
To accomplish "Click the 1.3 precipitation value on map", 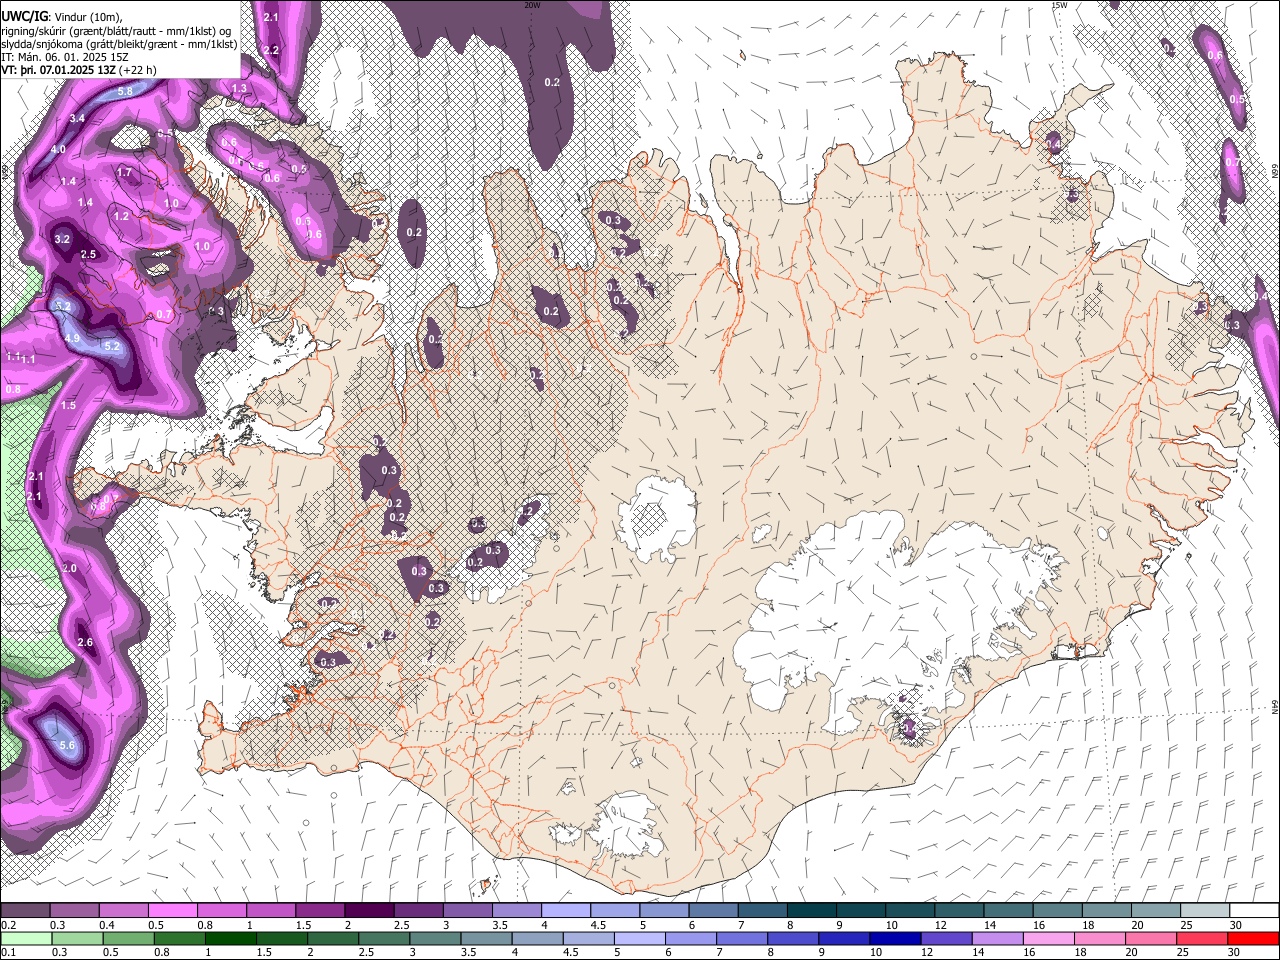I will coord(239,89).
